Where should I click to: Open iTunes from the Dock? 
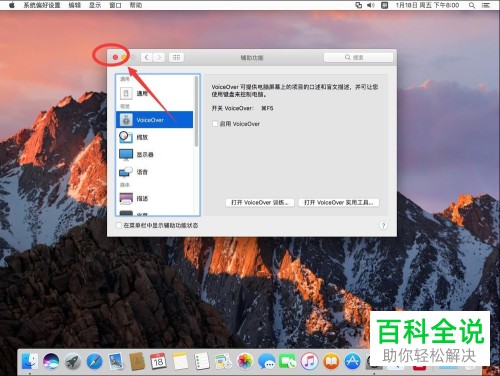[x=309, y=361]
